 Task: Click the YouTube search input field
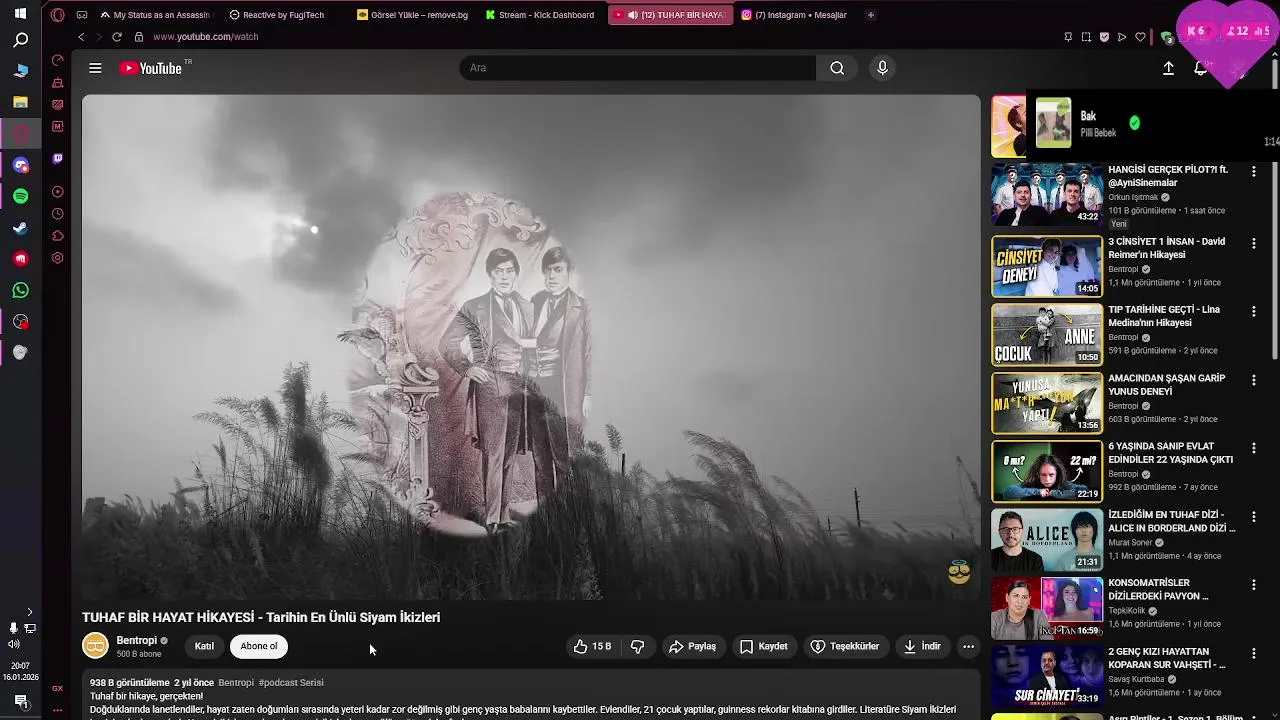click(x=638, y=68)
